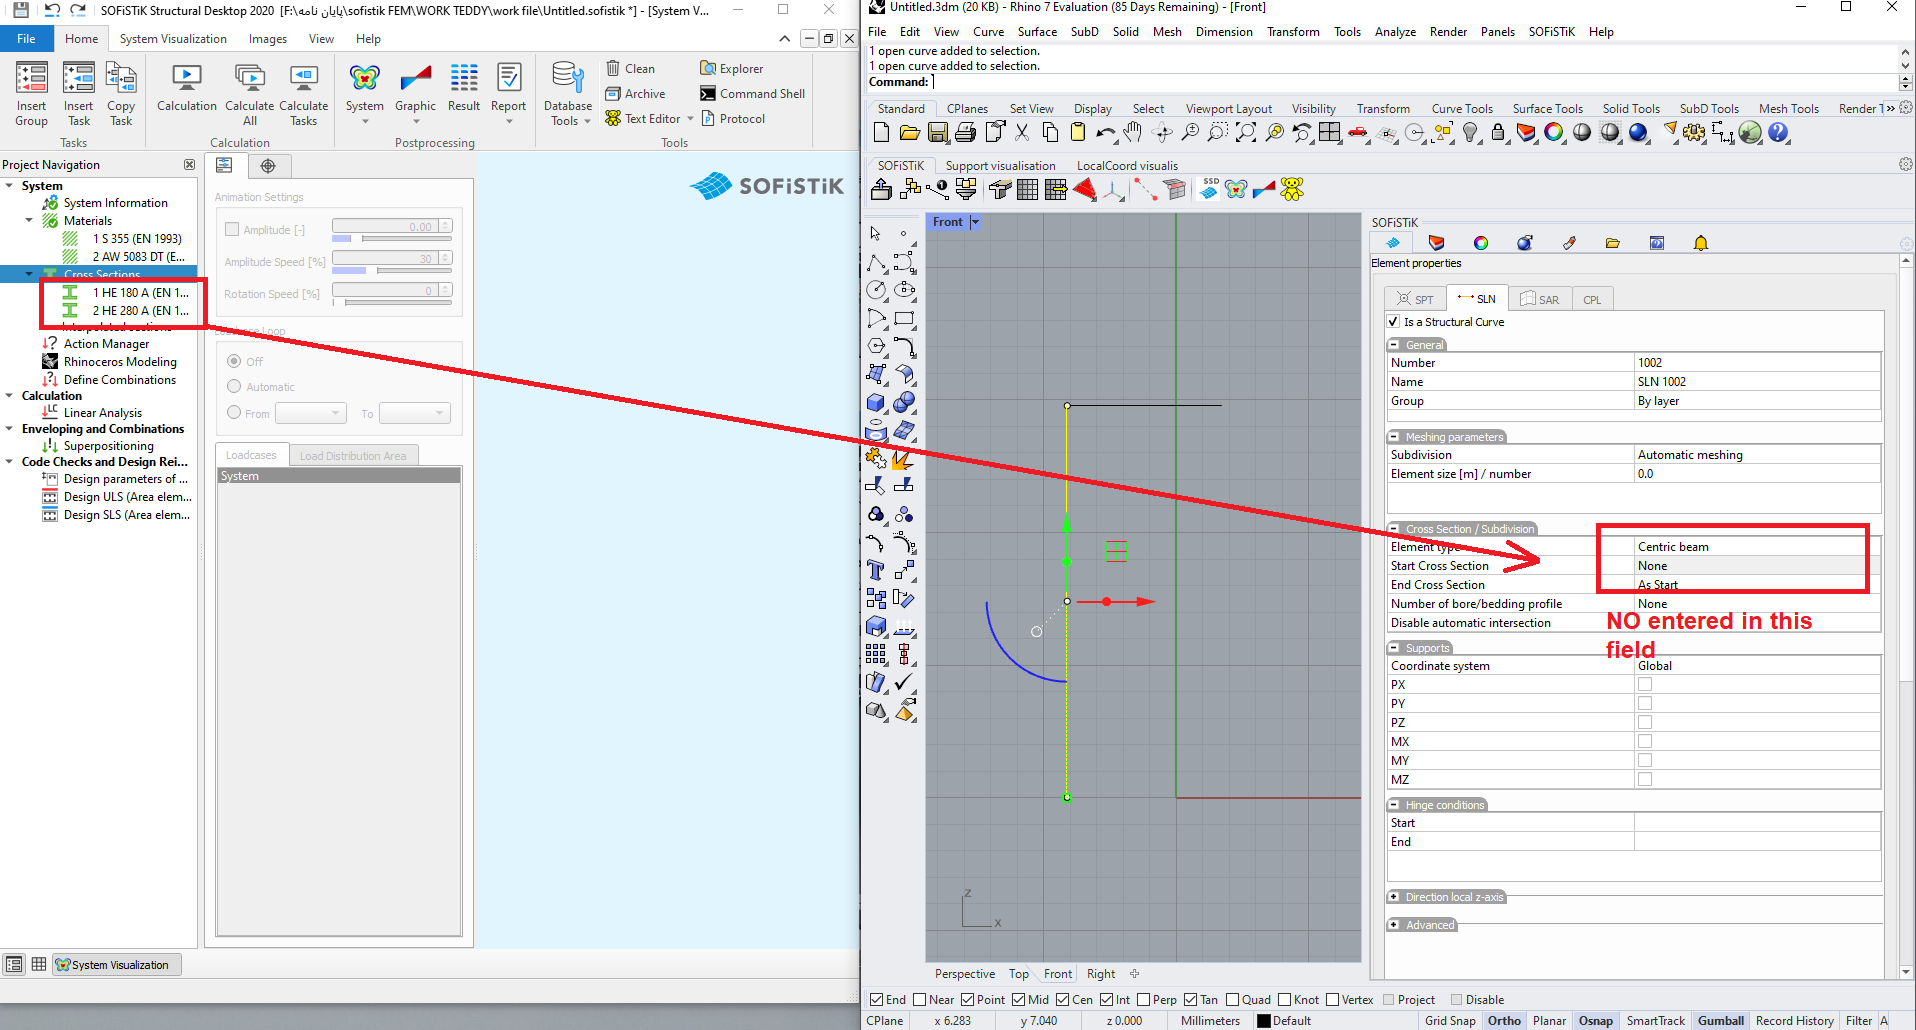Collapse the Enveloping and Combinations node

pyautogui.click(x=10, y=429)
